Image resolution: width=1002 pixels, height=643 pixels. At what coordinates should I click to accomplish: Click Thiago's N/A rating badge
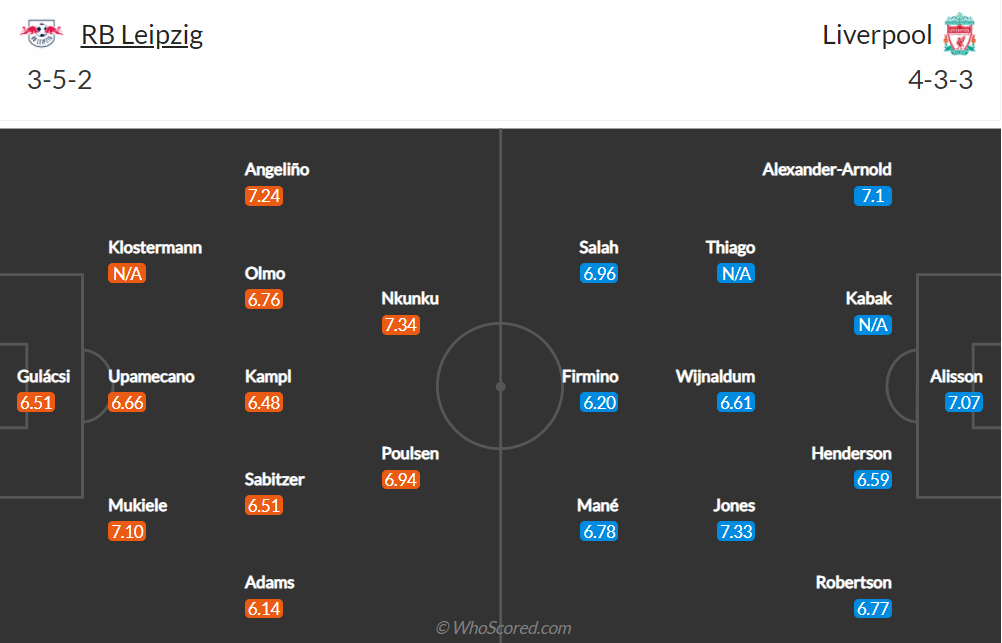coord(736,274)
